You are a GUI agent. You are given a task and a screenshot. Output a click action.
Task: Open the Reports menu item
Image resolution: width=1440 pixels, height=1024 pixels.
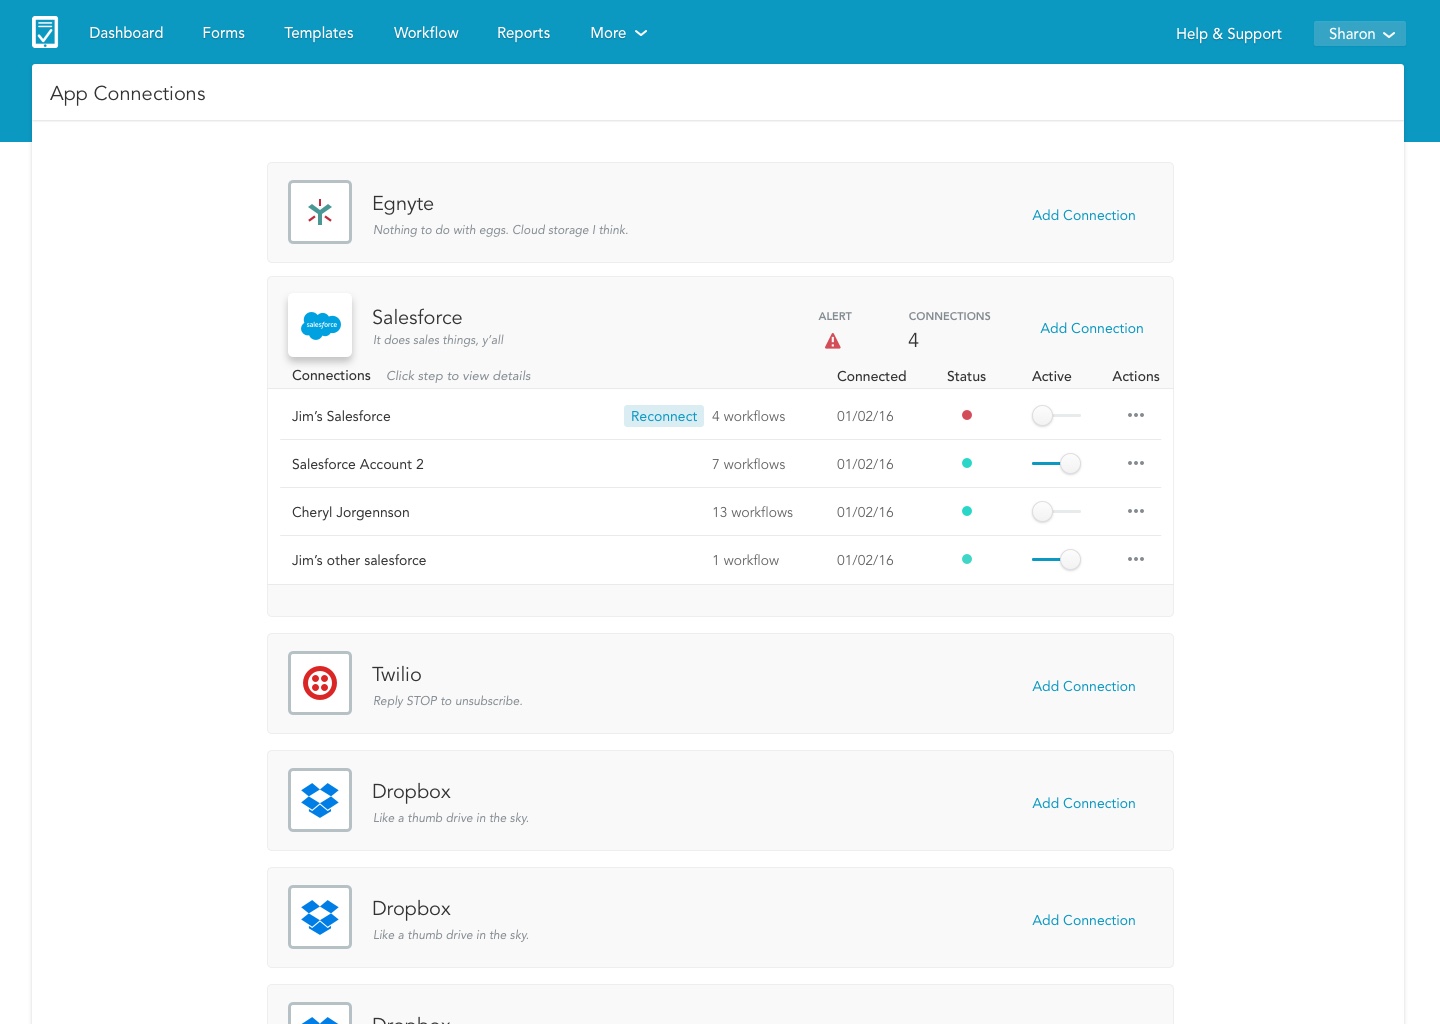click(523, 33)
